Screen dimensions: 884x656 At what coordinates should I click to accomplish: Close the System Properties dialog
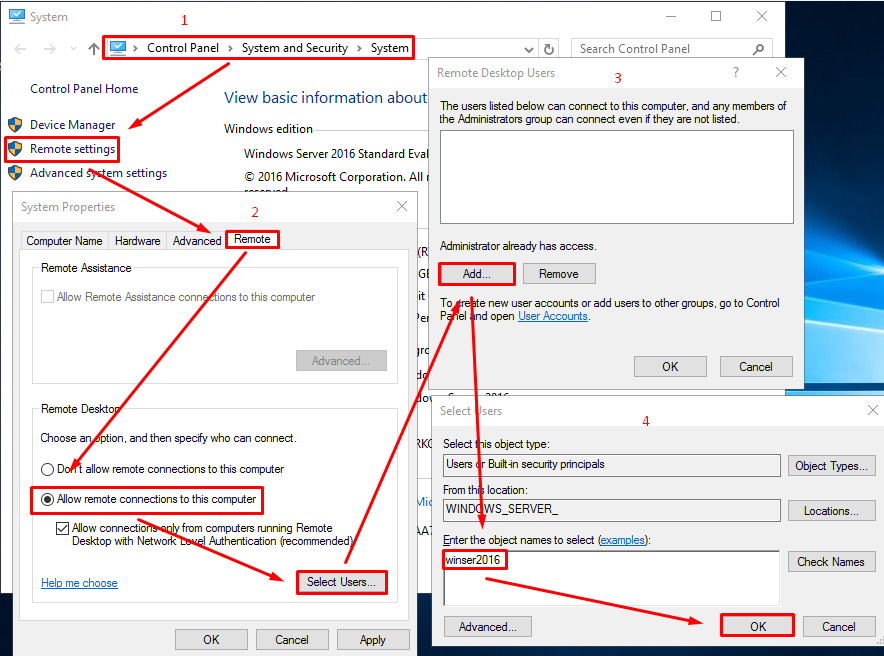(402, 206)
